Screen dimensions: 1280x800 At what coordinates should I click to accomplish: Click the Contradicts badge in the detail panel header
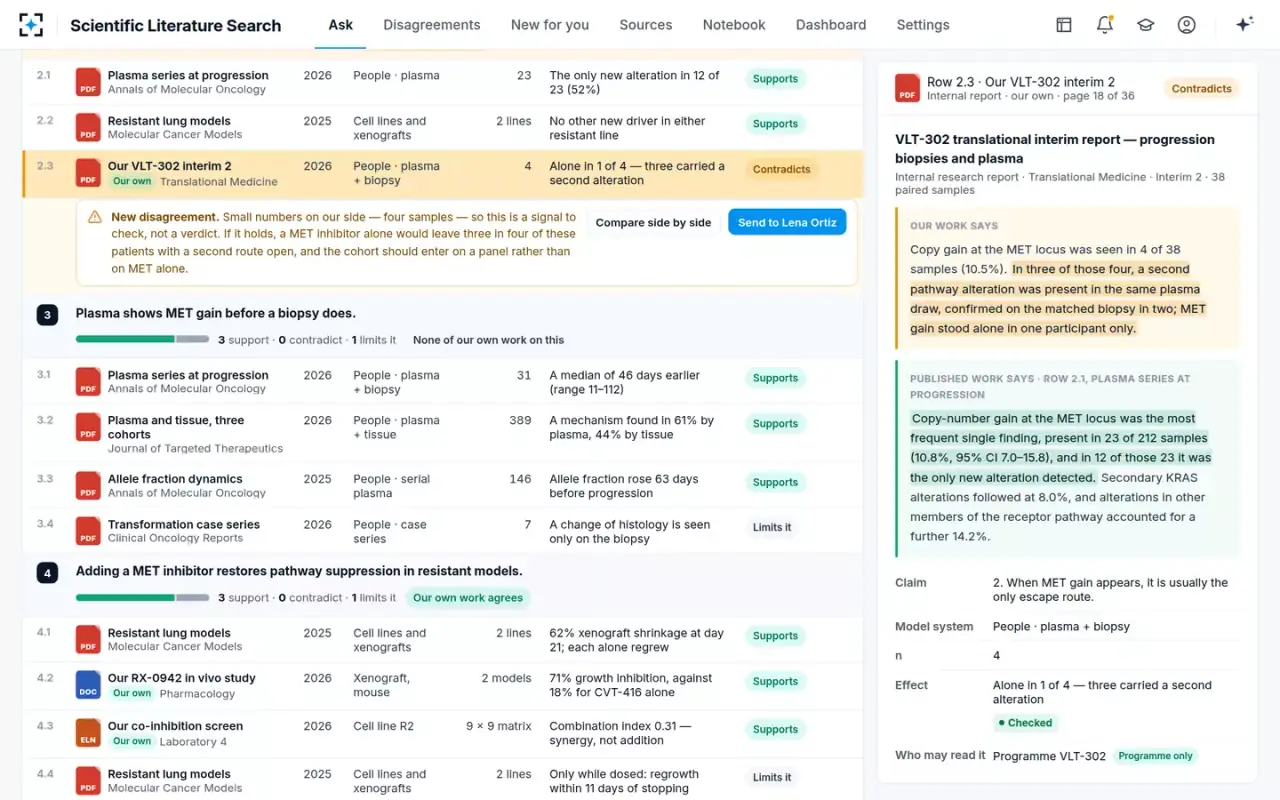(1202, 89)
